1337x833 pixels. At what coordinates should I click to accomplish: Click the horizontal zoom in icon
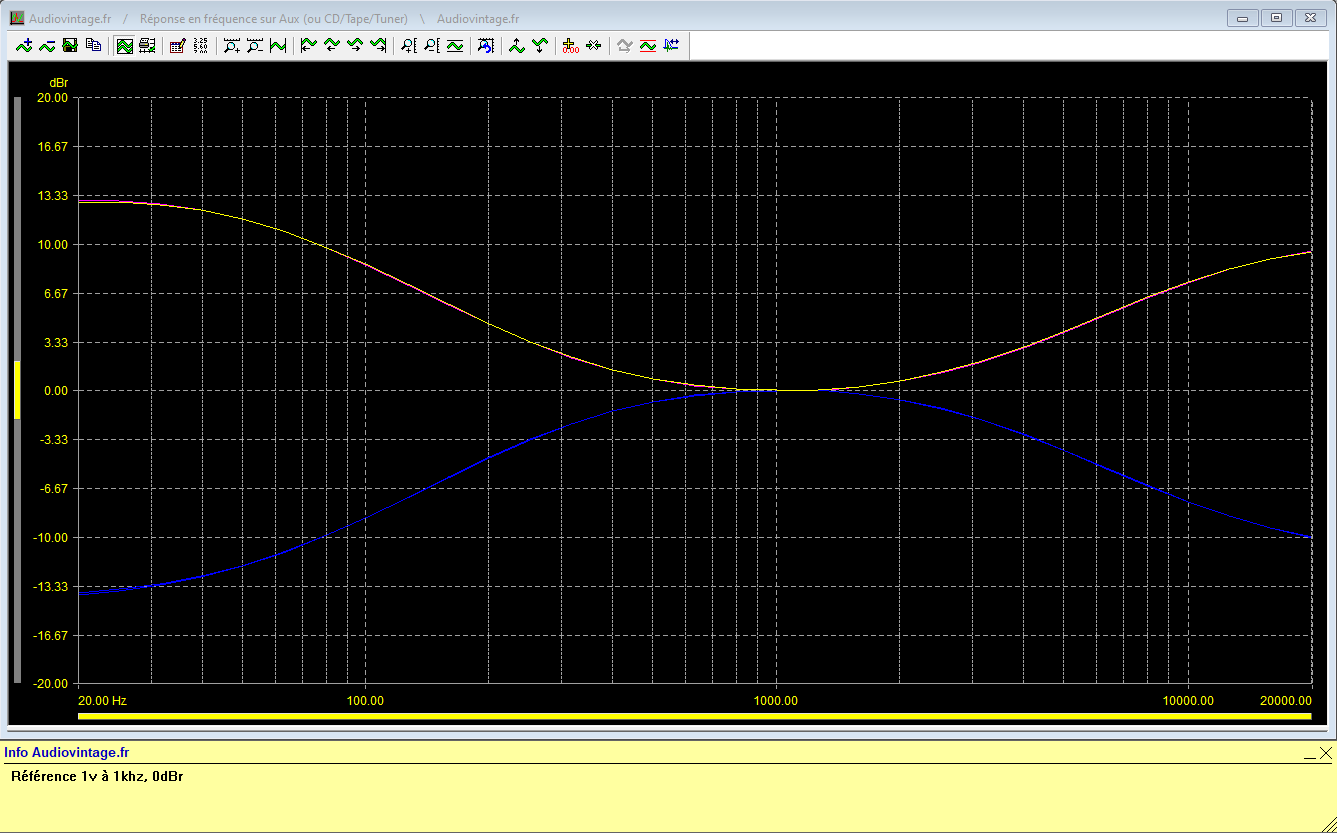pyautogui.click(x=231, y=45)
